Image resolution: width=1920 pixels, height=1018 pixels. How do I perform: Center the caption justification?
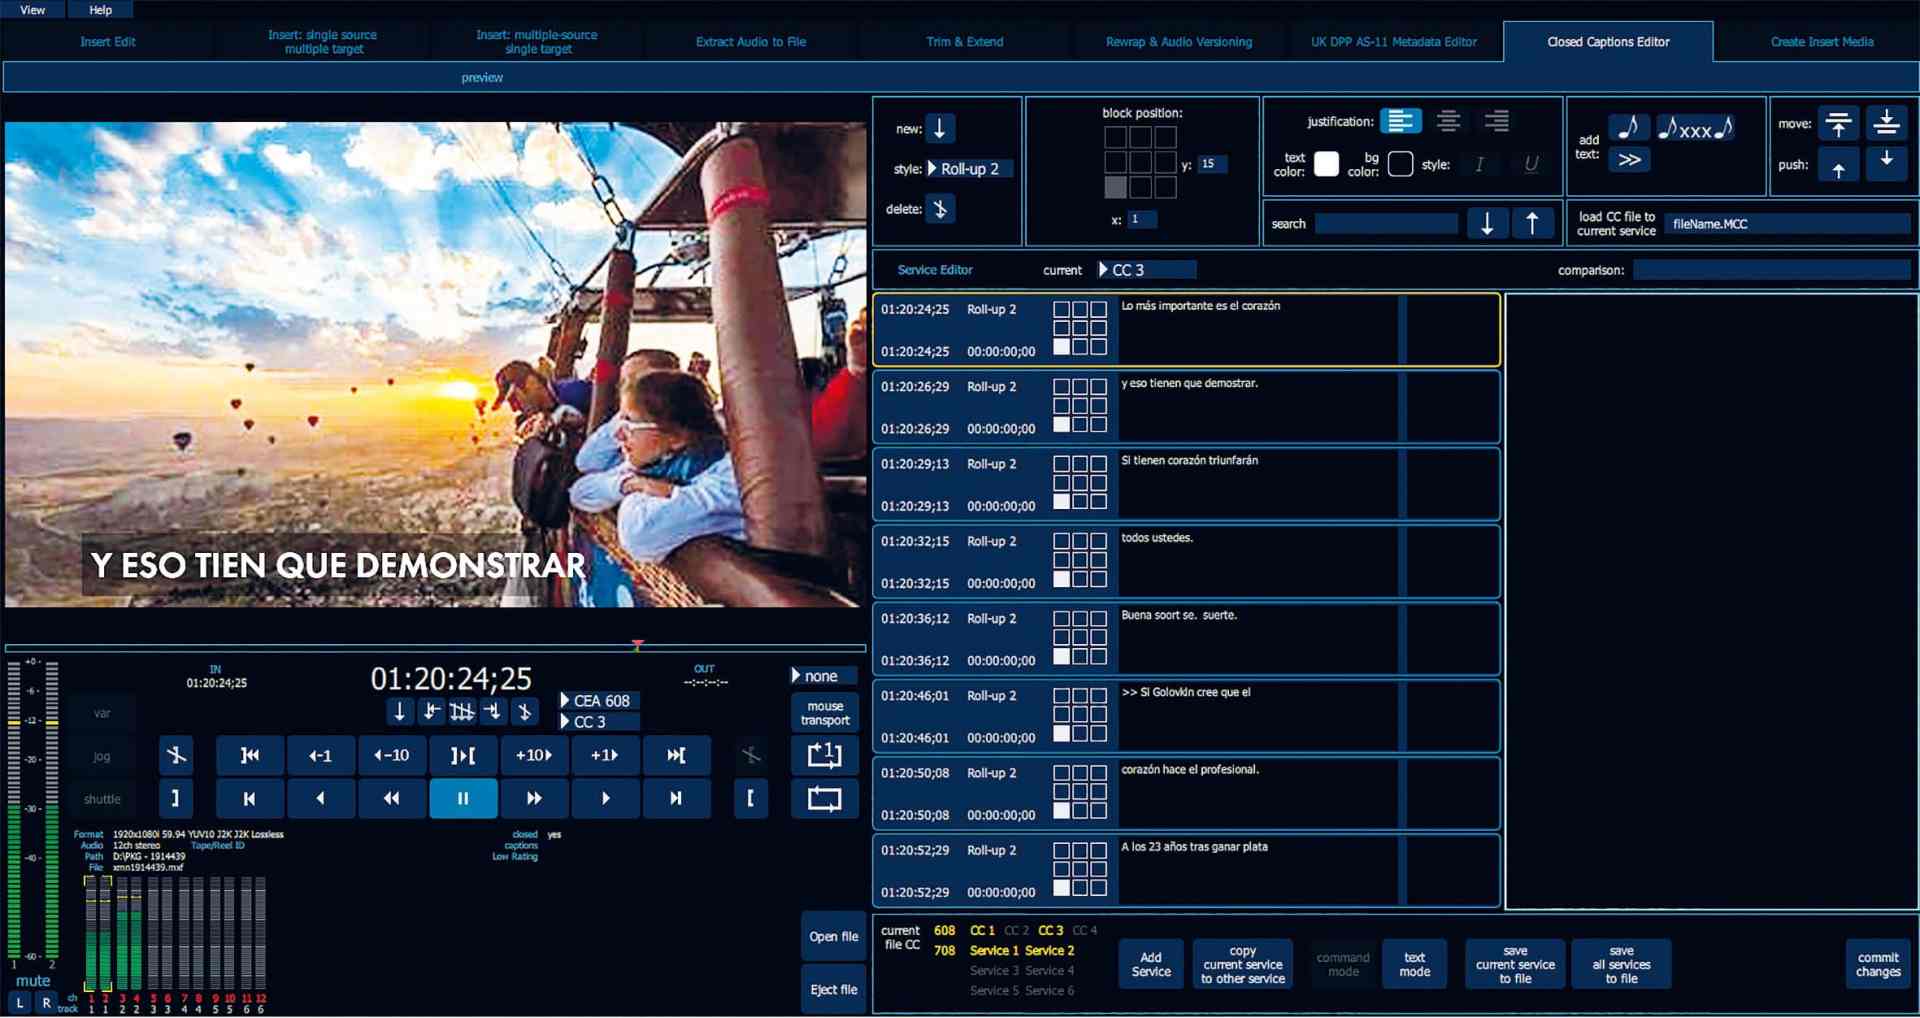tap(1449, 121)
